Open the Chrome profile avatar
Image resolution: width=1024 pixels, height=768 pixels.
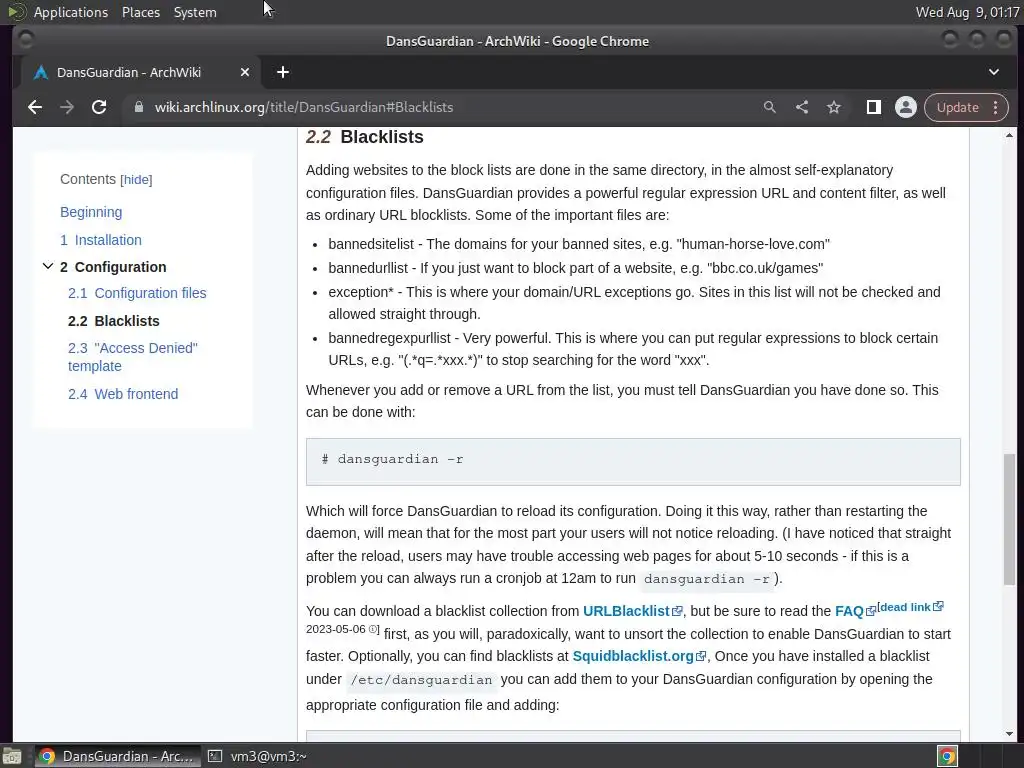[906, 107]
